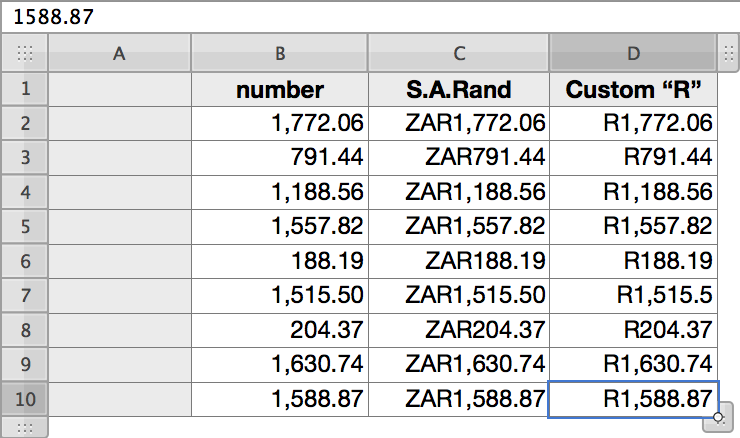Select the row 10 header

coord(25,399)
